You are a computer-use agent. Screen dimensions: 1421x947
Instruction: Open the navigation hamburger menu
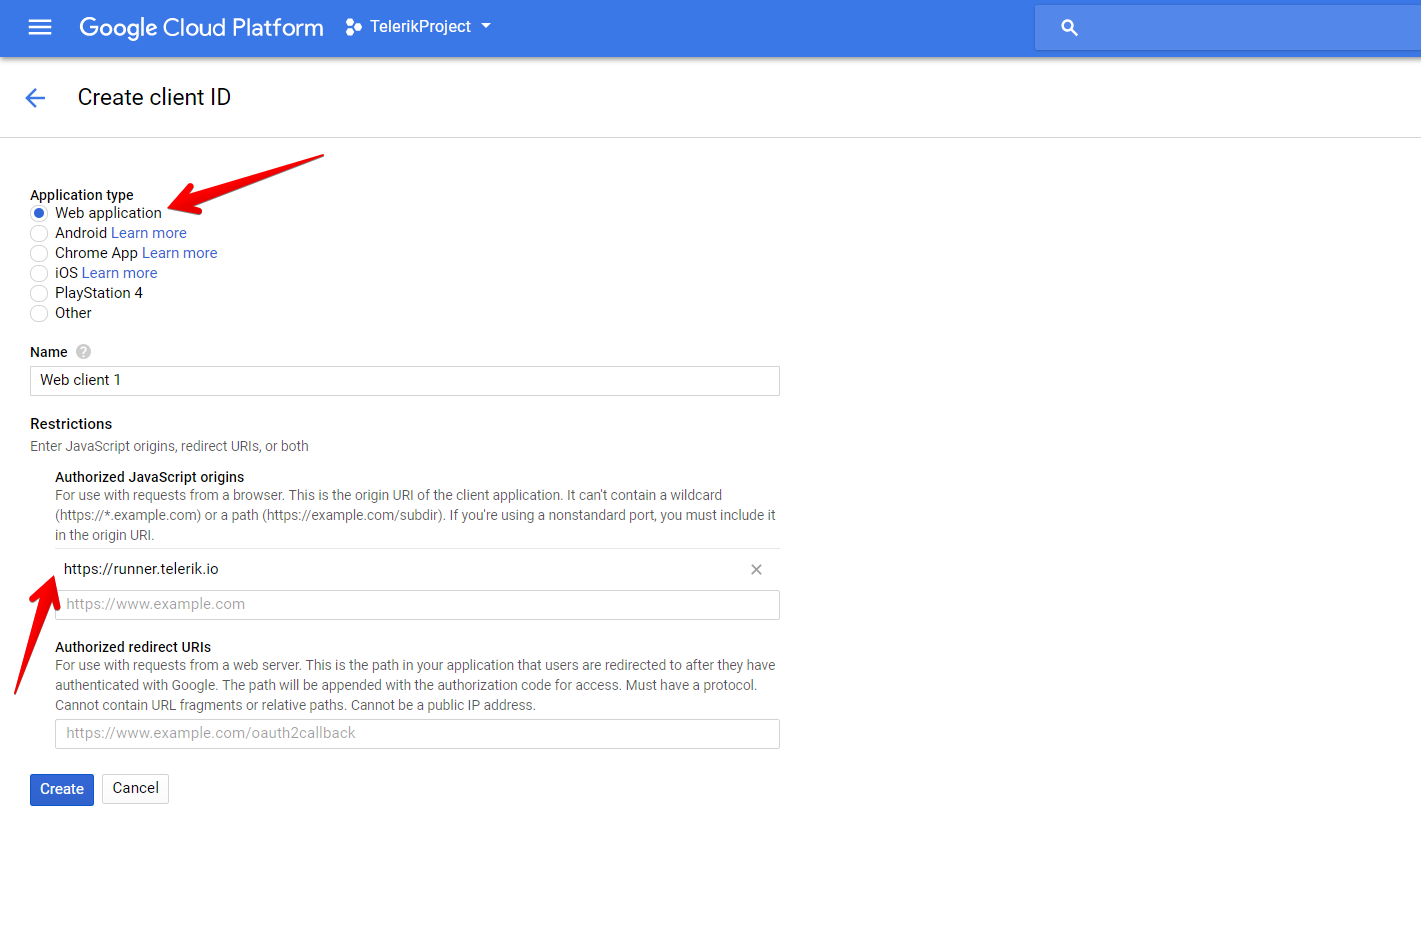click(40, 27)
